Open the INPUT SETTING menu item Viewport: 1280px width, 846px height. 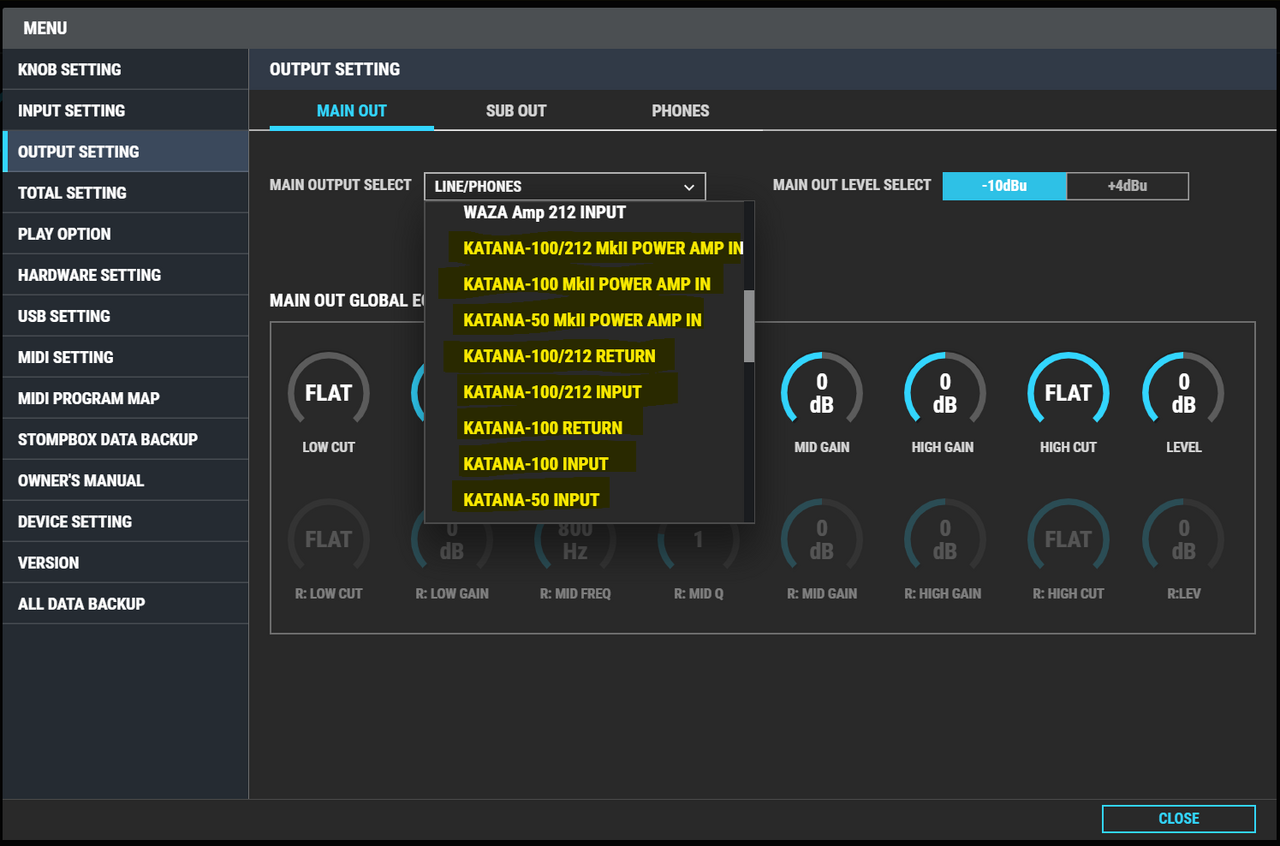coord(125,110)
